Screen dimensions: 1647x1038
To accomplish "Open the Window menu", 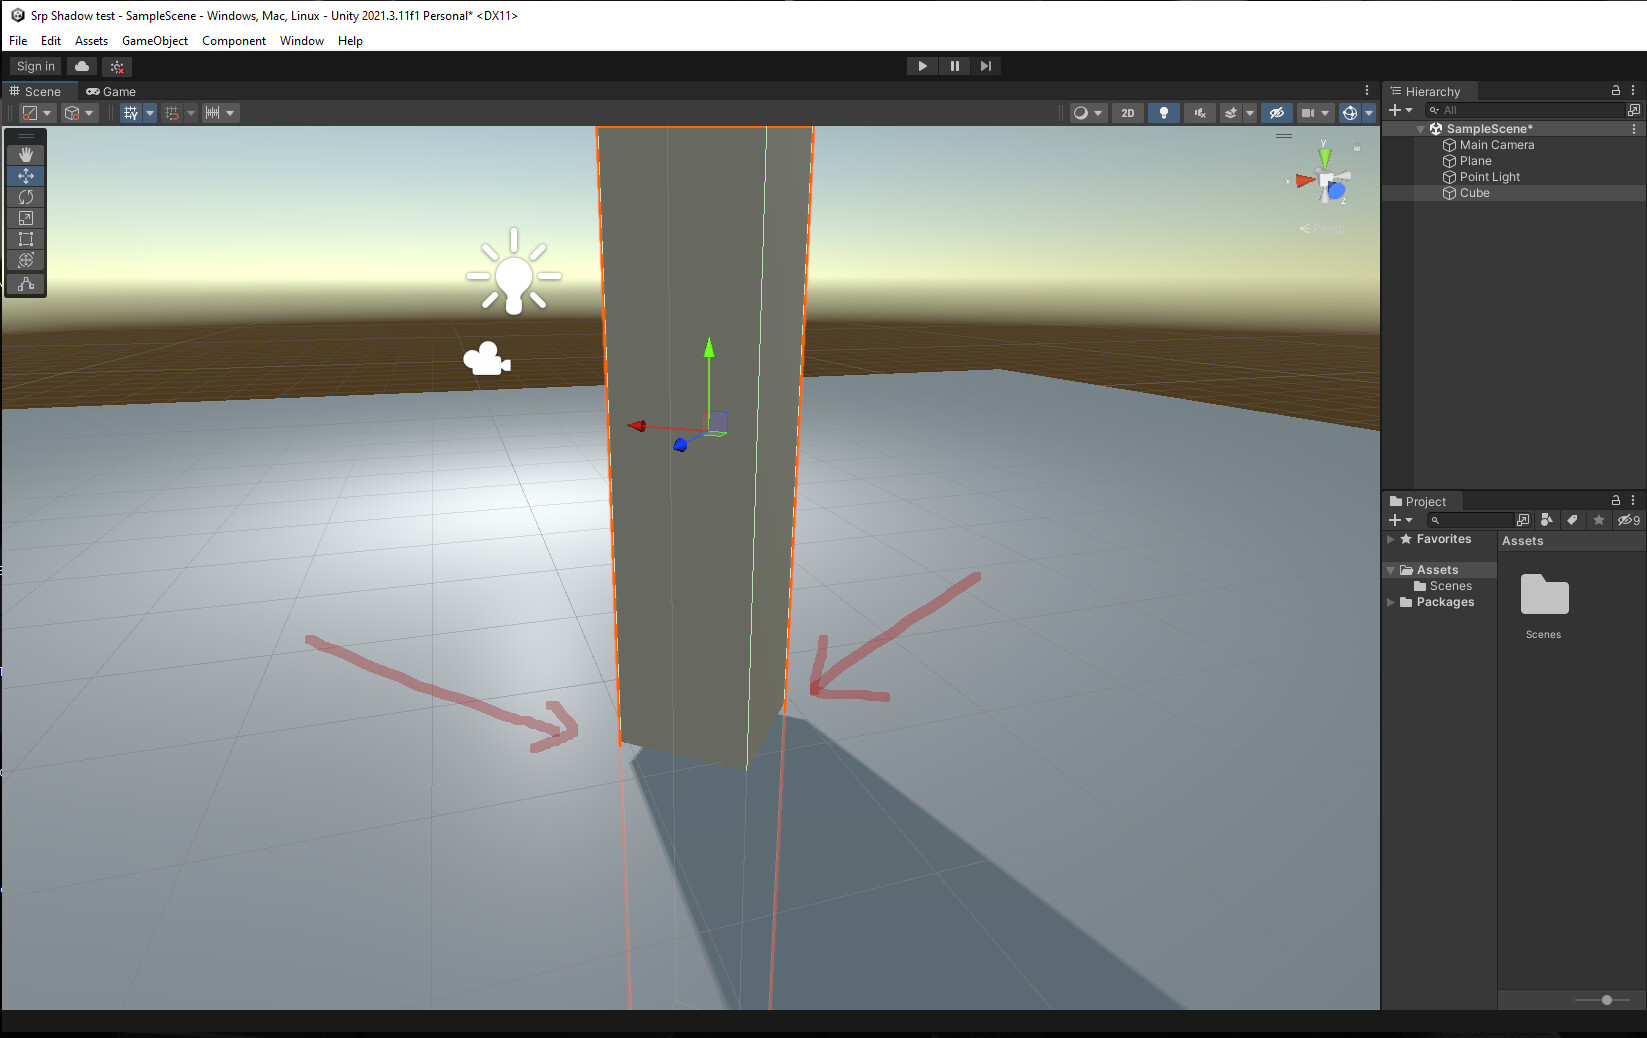I will click(x=302, y=41).
